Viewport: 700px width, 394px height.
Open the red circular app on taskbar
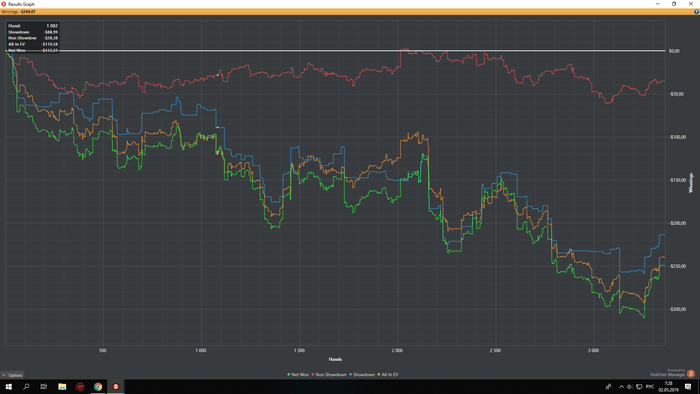click(80, 386)
